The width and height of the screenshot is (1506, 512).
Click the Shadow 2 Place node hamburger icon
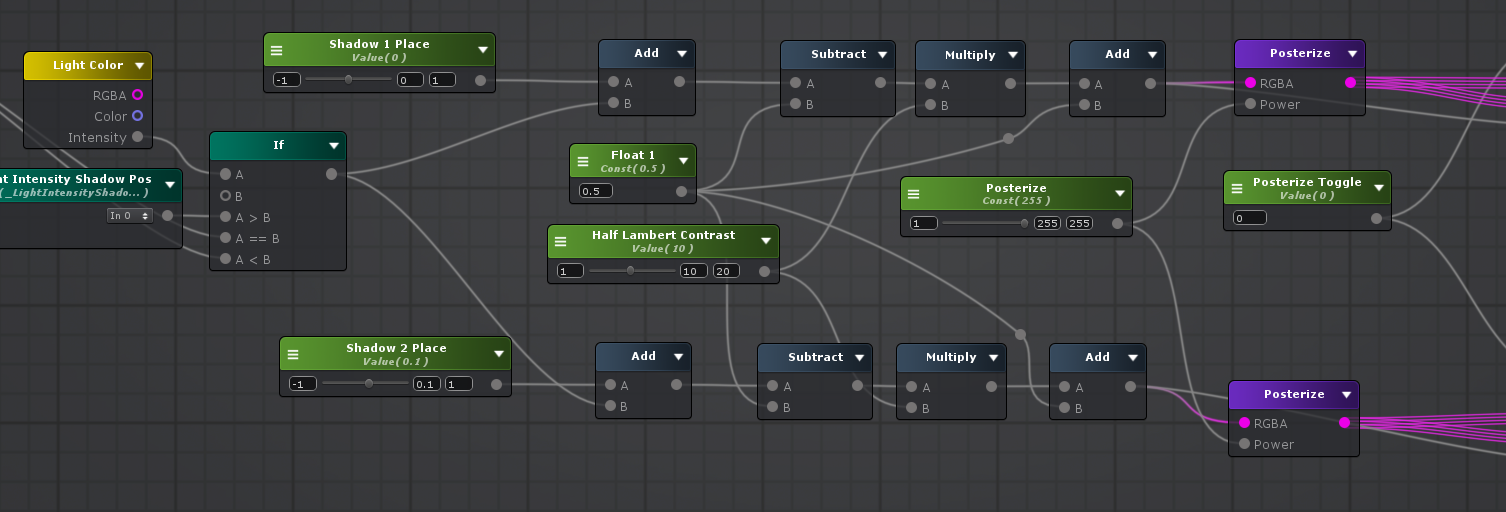point(293,354)
